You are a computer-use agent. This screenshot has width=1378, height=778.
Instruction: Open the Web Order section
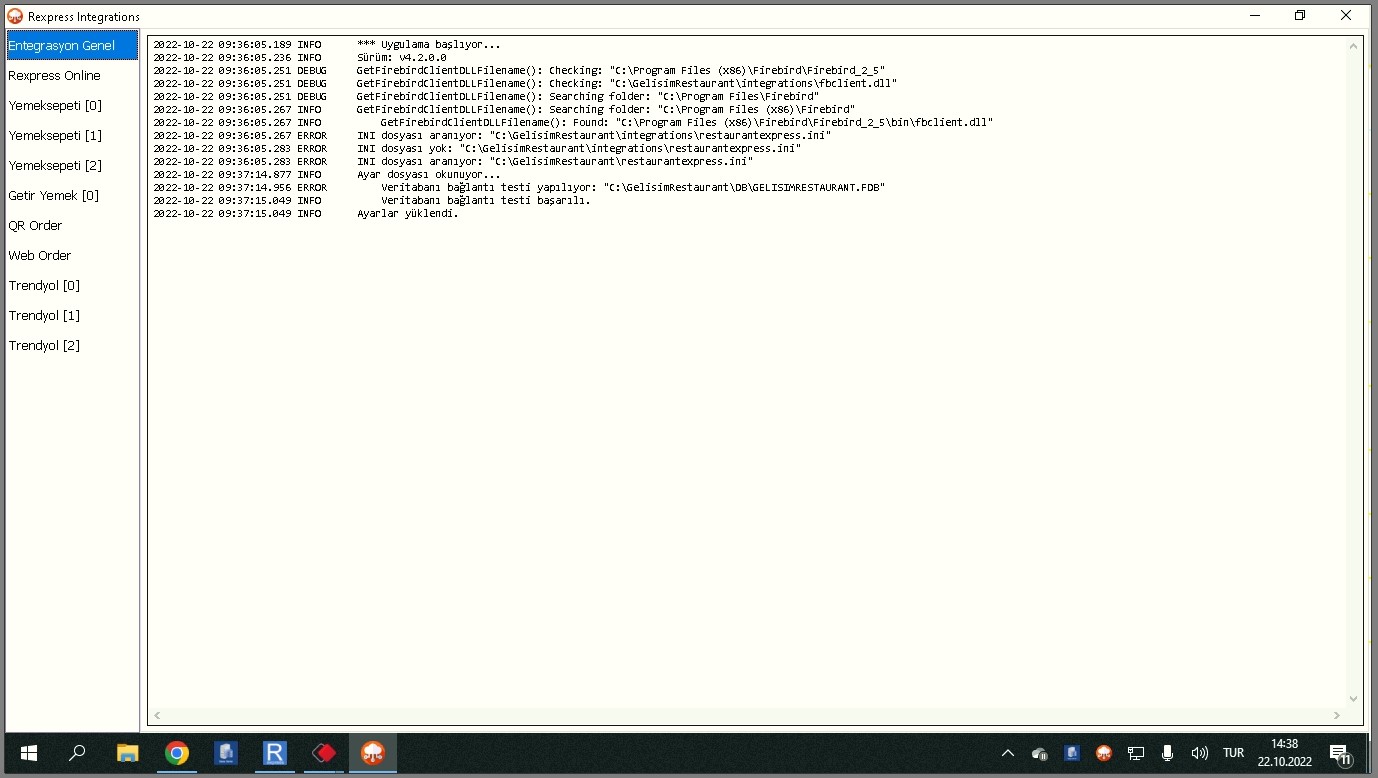click(x=72, y=255)
